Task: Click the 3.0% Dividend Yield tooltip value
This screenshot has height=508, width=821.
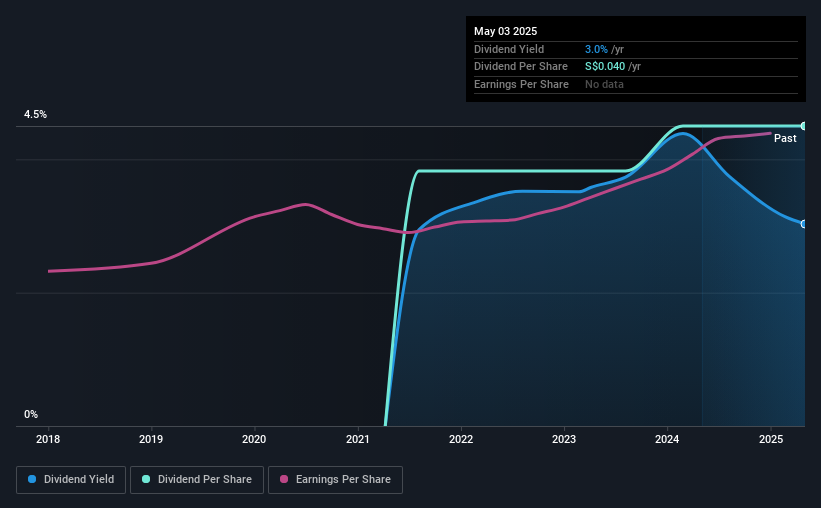Action: coord(596,49)
